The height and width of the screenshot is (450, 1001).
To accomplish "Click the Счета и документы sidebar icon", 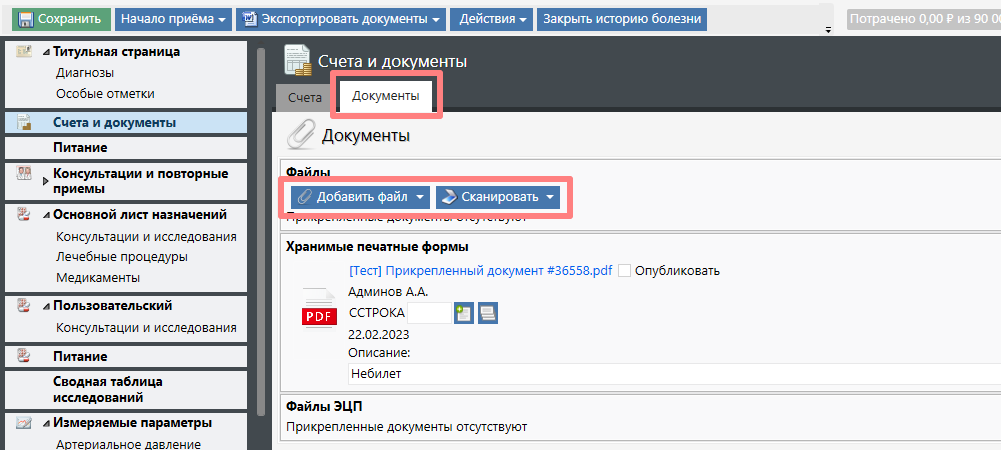I will coord(24,123).
